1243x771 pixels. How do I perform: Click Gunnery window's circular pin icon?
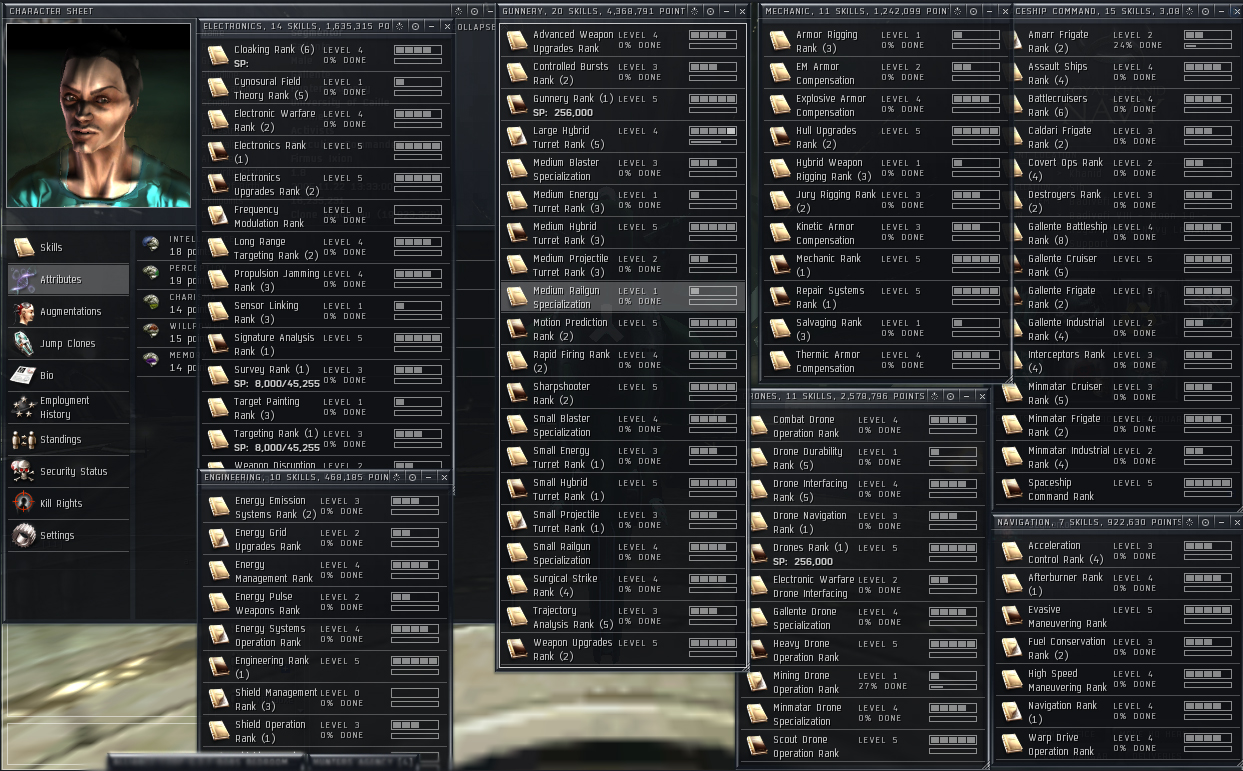710,10
